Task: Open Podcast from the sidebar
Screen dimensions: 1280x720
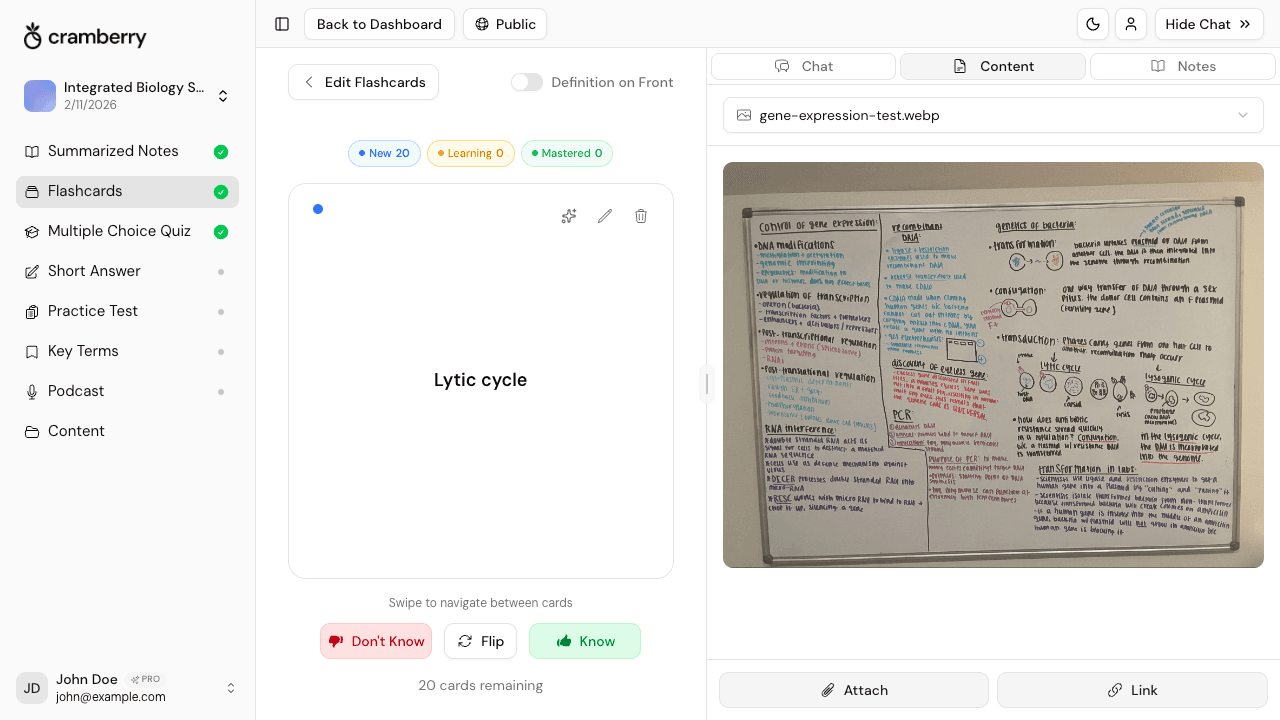Action: coord(75,391)
